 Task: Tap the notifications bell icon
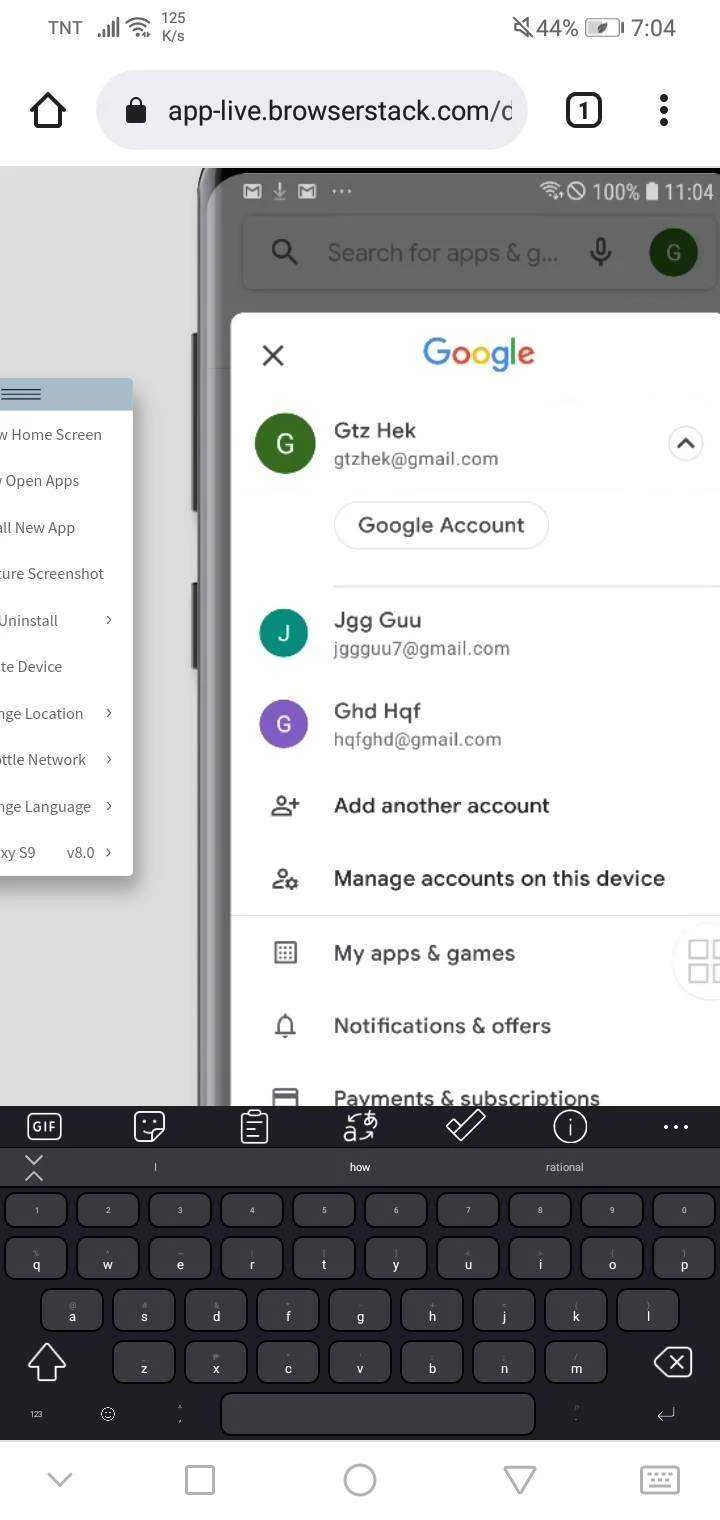285,1026
